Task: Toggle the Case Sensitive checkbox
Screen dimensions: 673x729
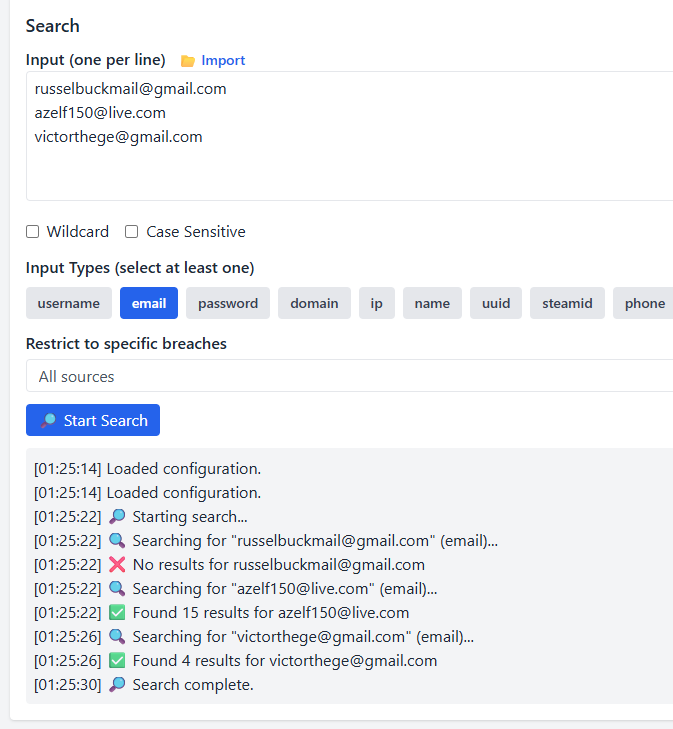Action: [131, 232]
